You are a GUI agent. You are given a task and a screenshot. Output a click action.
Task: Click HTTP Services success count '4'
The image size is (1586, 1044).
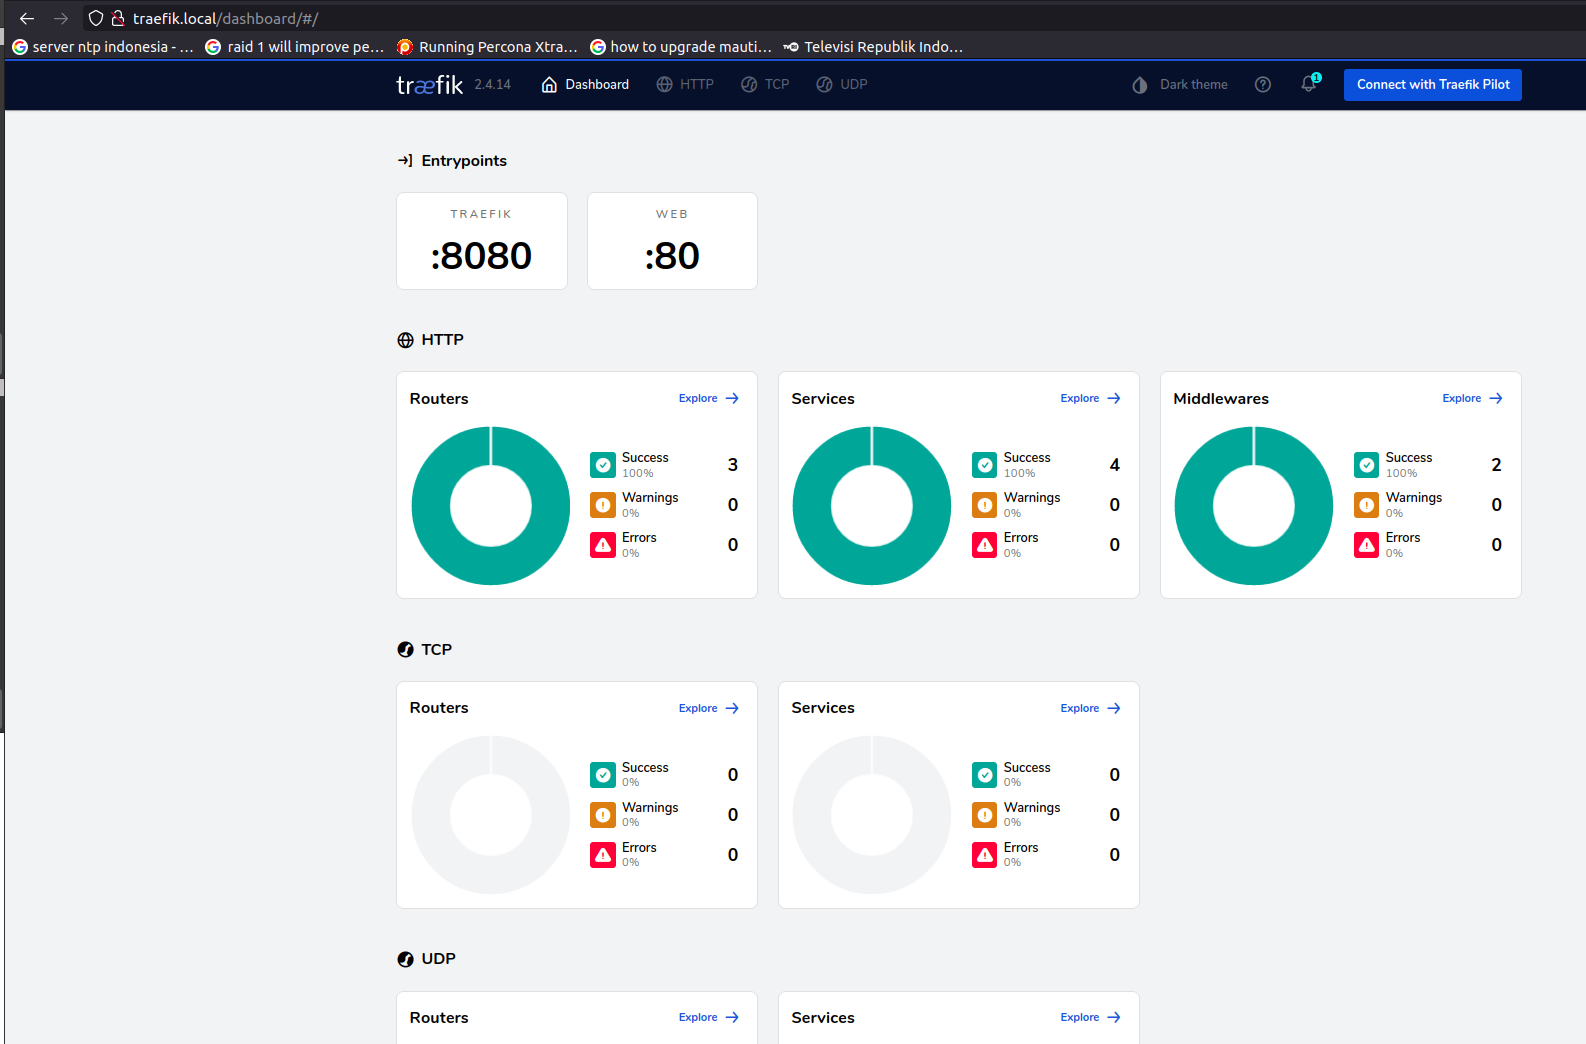tap(1115, 465)
